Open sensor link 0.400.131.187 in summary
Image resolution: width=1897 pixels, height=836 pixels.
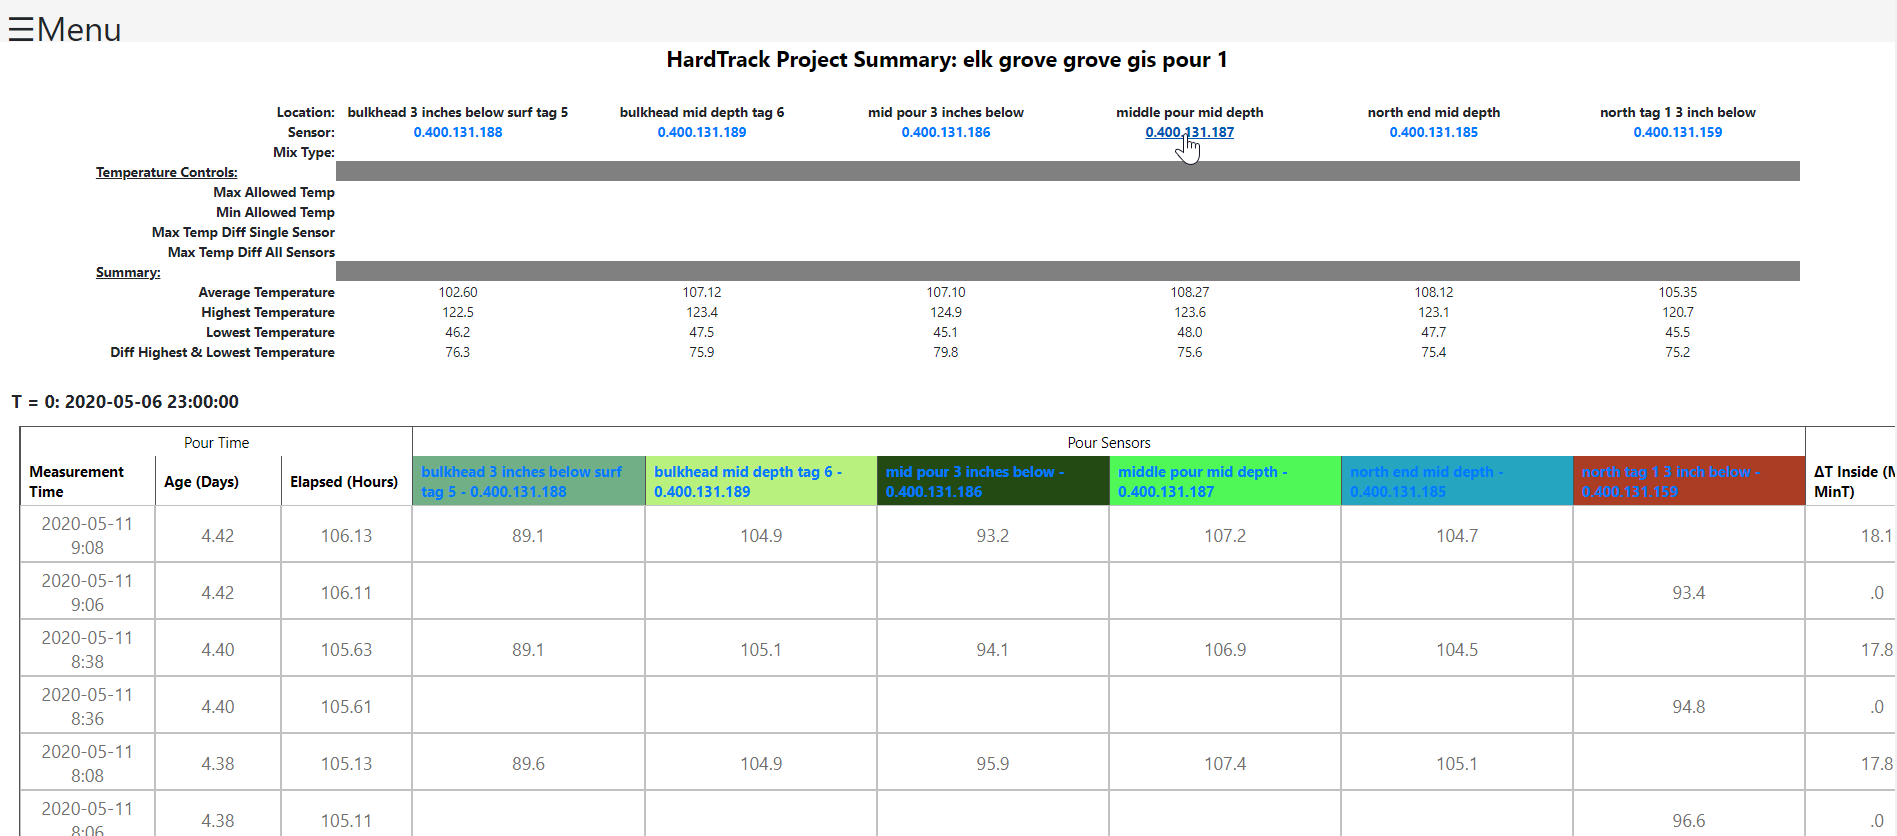click(x=1190, y=132)
